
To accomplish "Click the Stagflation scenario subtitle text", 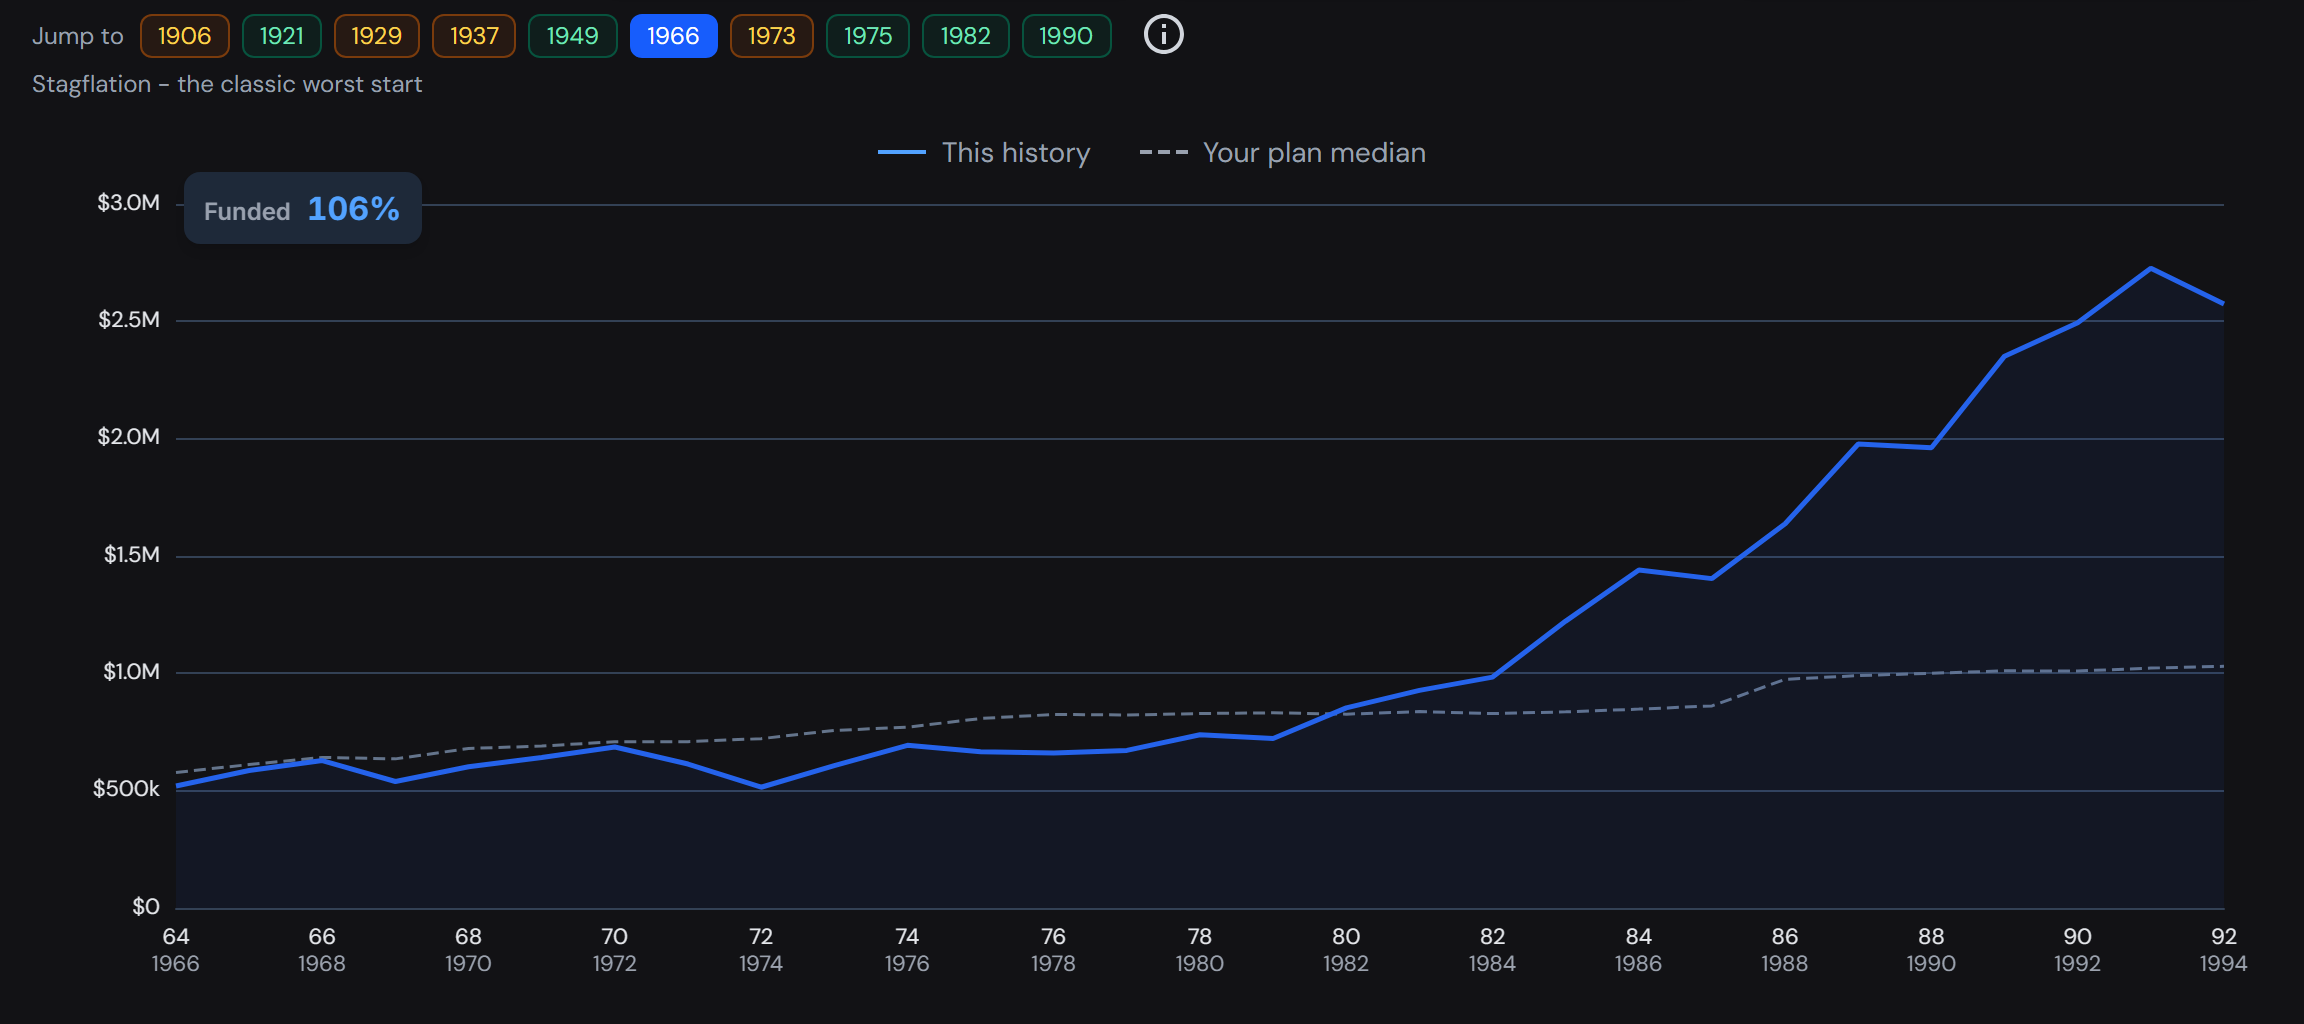I will click(x=227, y=84).
